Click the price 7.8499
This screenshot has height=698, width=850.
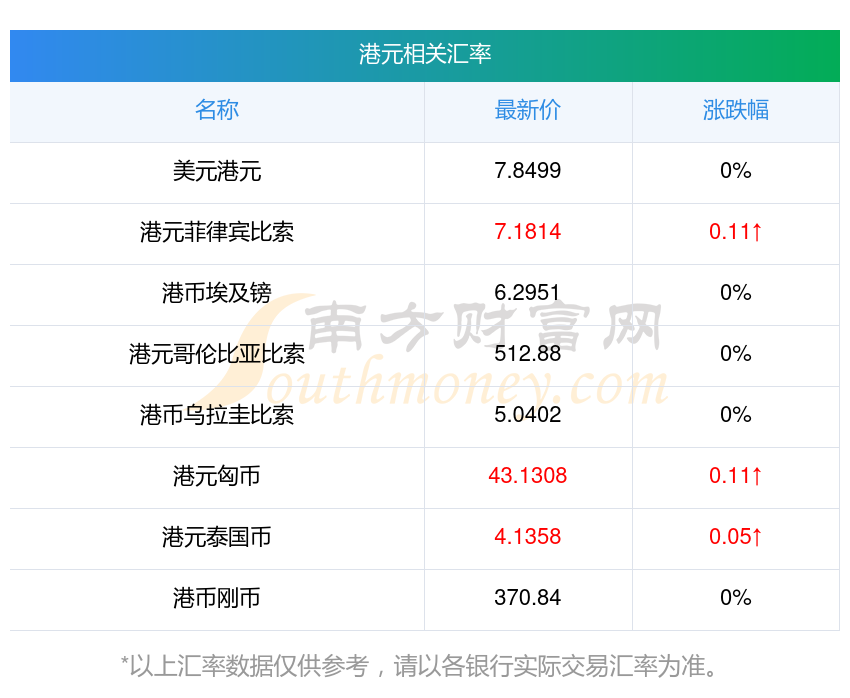[527, 171]
